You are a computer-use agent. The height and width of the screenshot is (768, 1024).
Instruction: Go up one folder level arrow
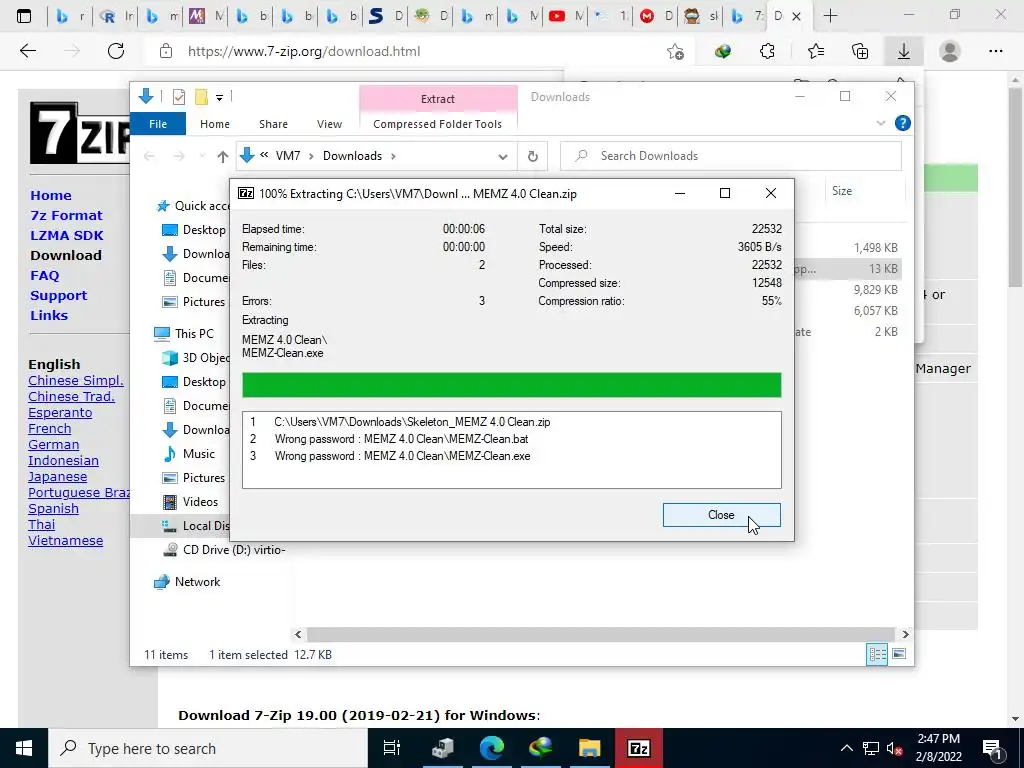[223, 156]
